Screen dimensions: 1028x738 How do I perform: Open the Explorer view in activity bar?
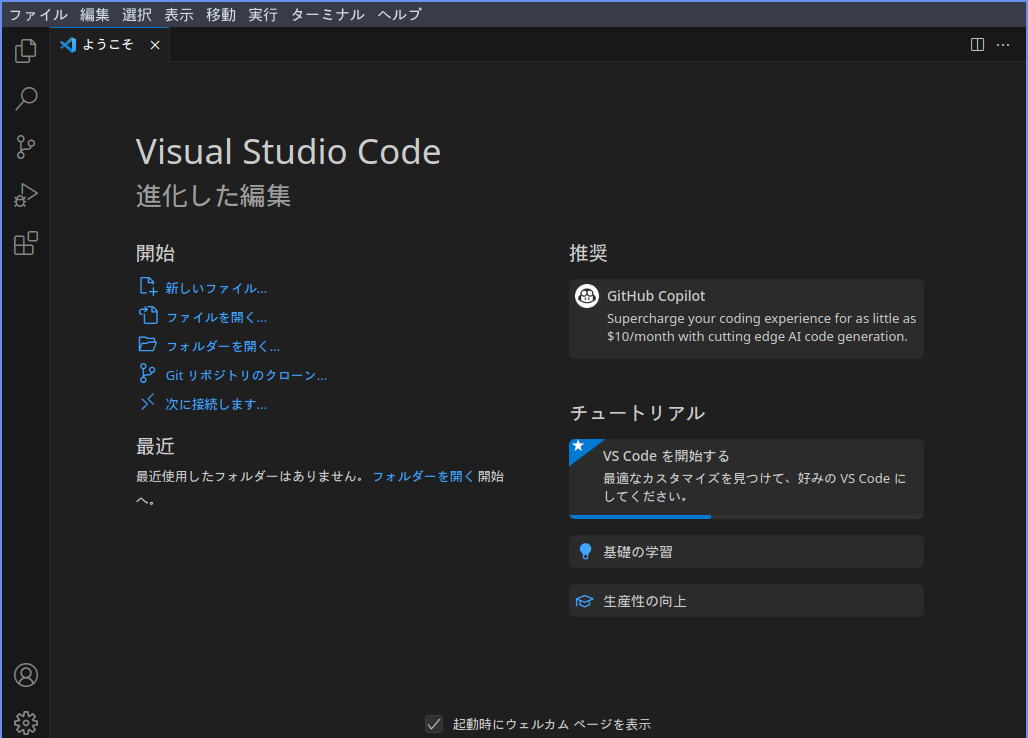tap(26, 50)
